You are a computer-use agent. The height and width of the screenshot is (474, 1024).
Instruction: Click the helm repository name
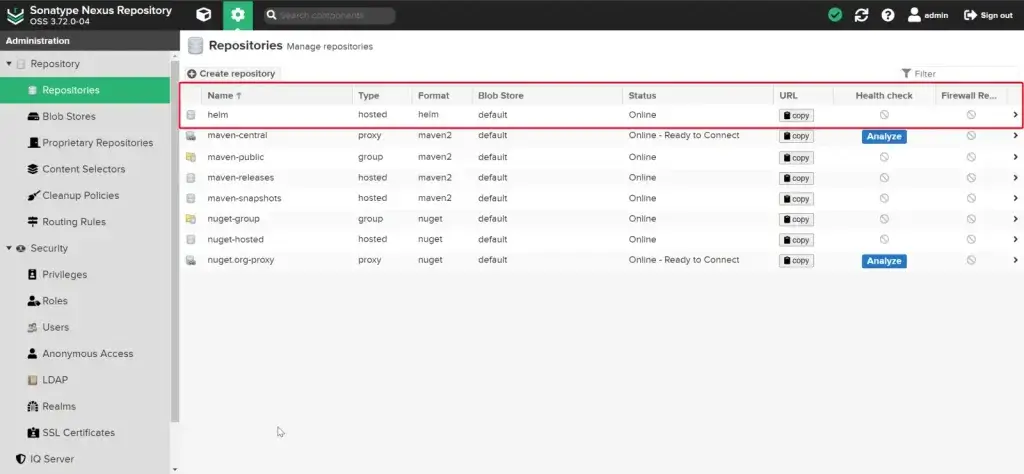click(218, 115)
